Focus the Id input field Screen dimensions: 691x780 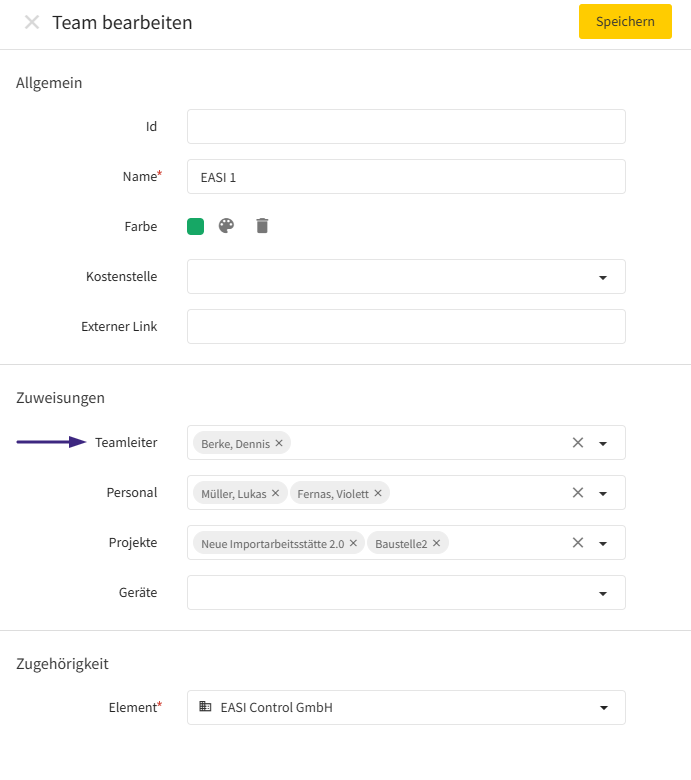click(406, 126)
